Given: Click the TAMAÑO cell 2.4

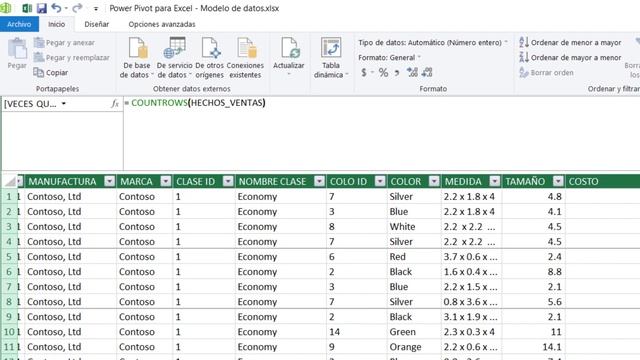Looking at the screenshot, I should coord(533,257).
